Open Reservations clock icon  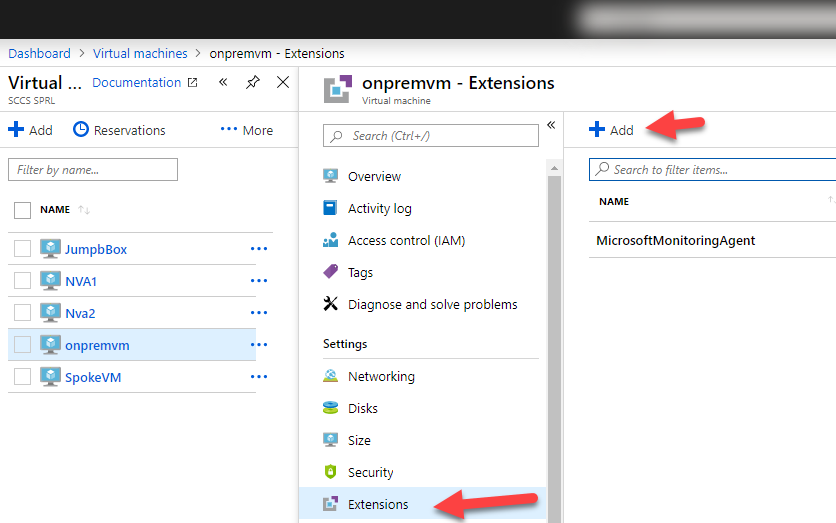tap(81, 130)
